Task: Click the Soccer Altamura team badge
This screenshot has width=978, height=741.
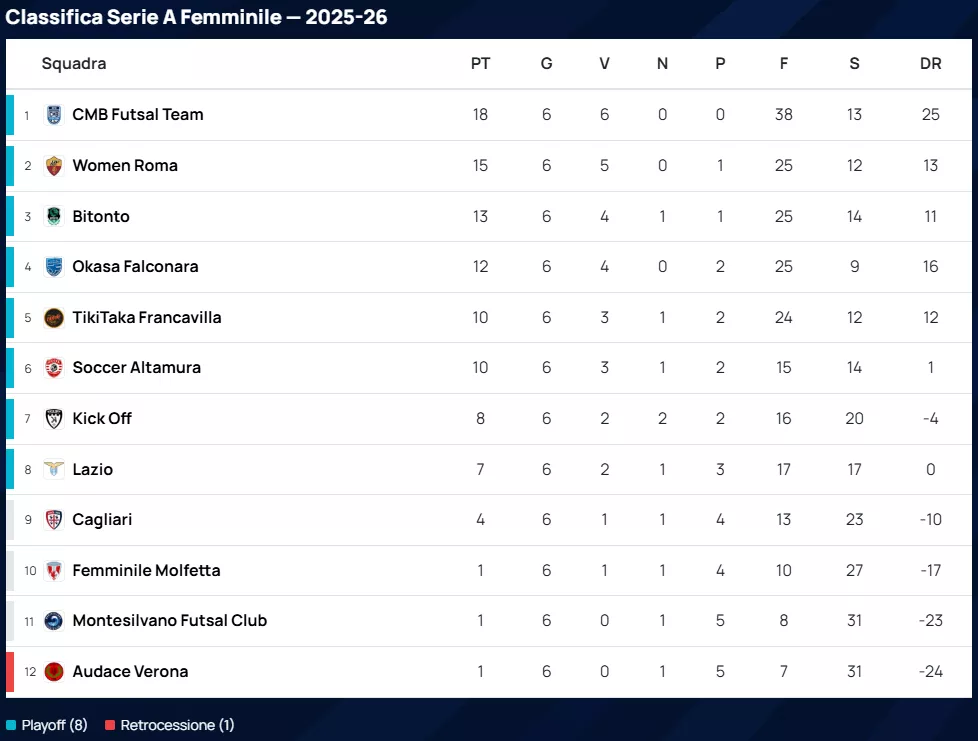Action: 54,368
